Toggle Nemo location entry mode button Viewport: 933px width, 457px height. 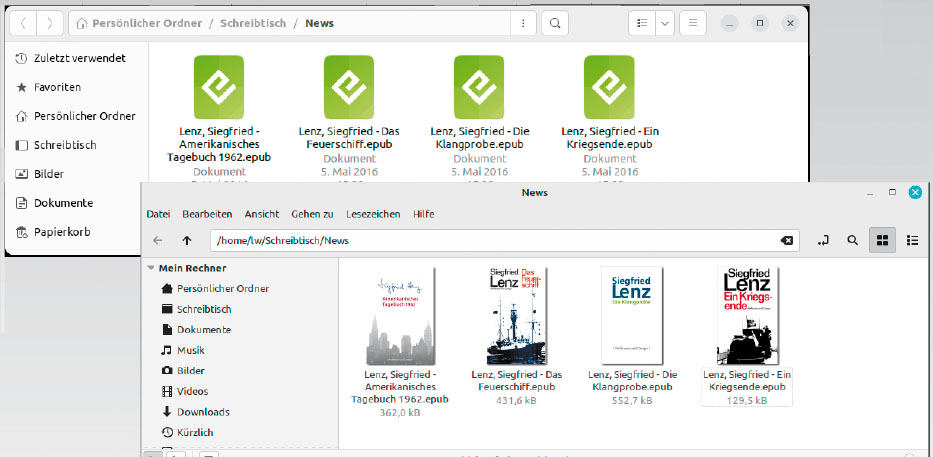tap(824, 240)
